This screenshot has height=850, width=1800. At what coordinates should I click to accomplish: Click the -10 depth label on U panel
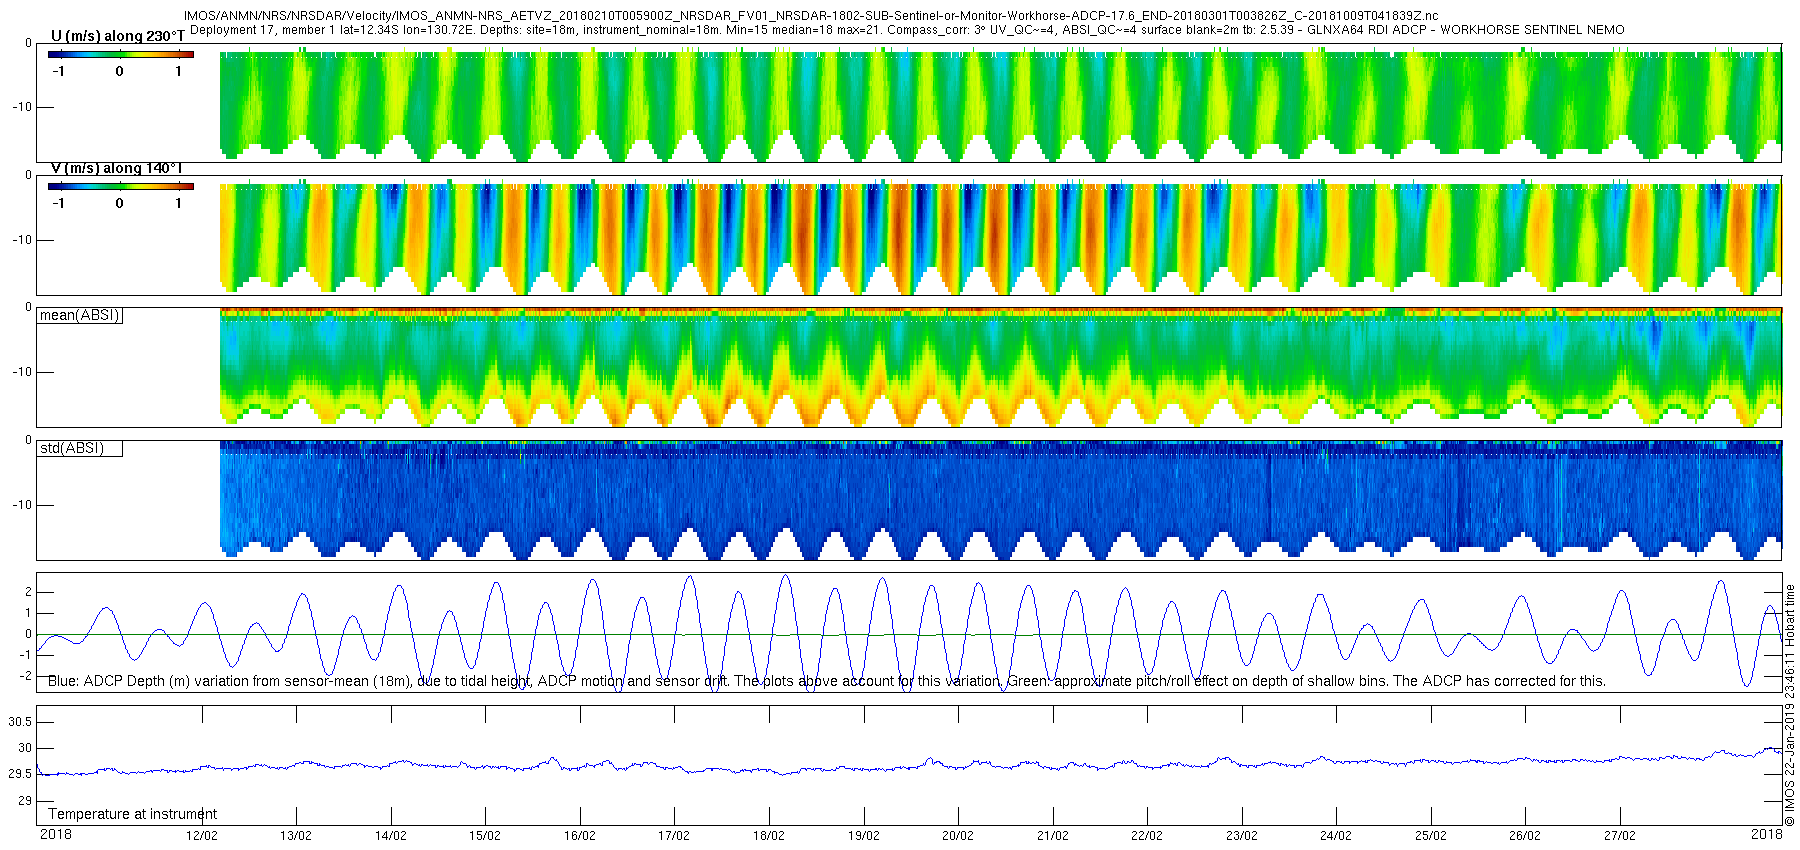click(21, 107)
